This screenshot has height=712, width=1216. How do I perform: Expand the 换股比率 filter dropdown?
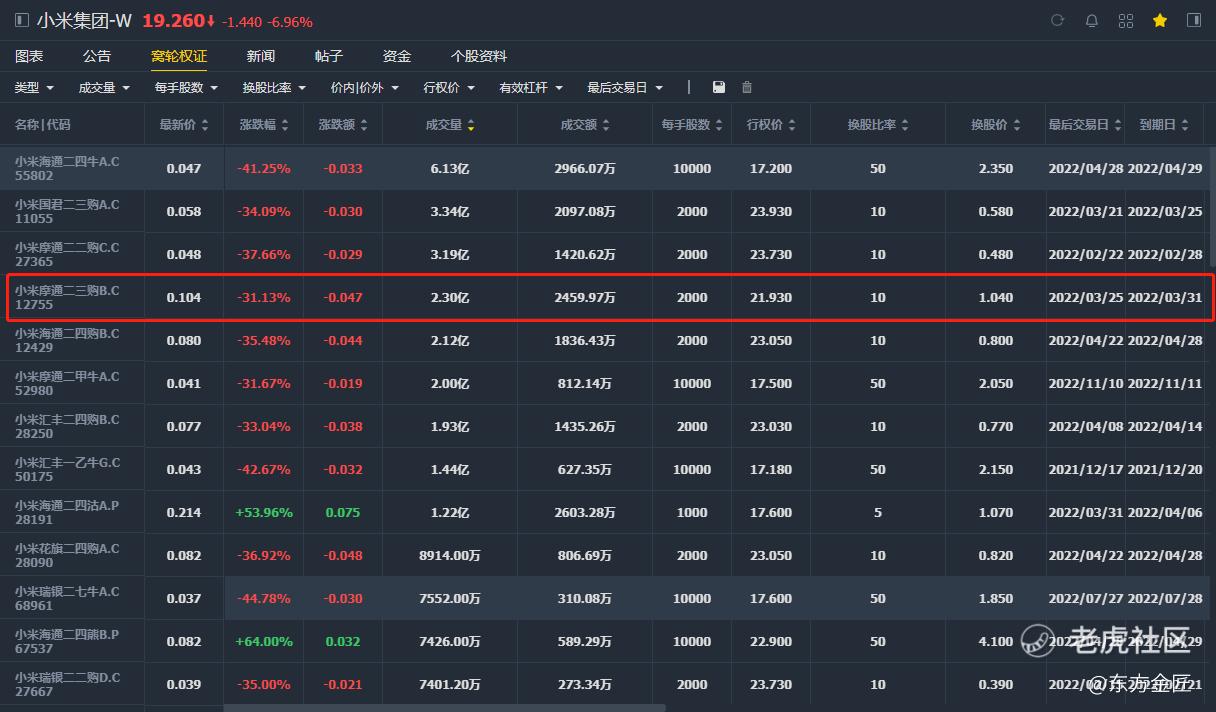pos(274,88)
